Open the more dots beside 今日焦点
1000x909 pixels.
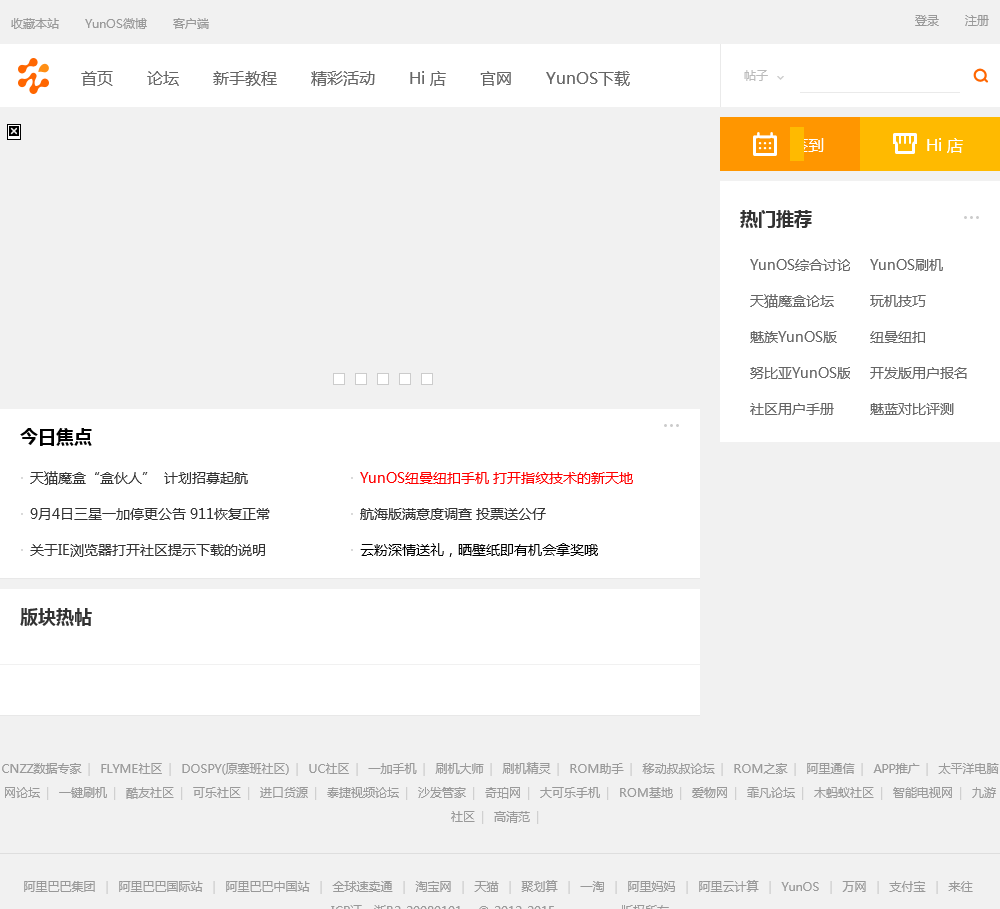click(x=671, y=425)
